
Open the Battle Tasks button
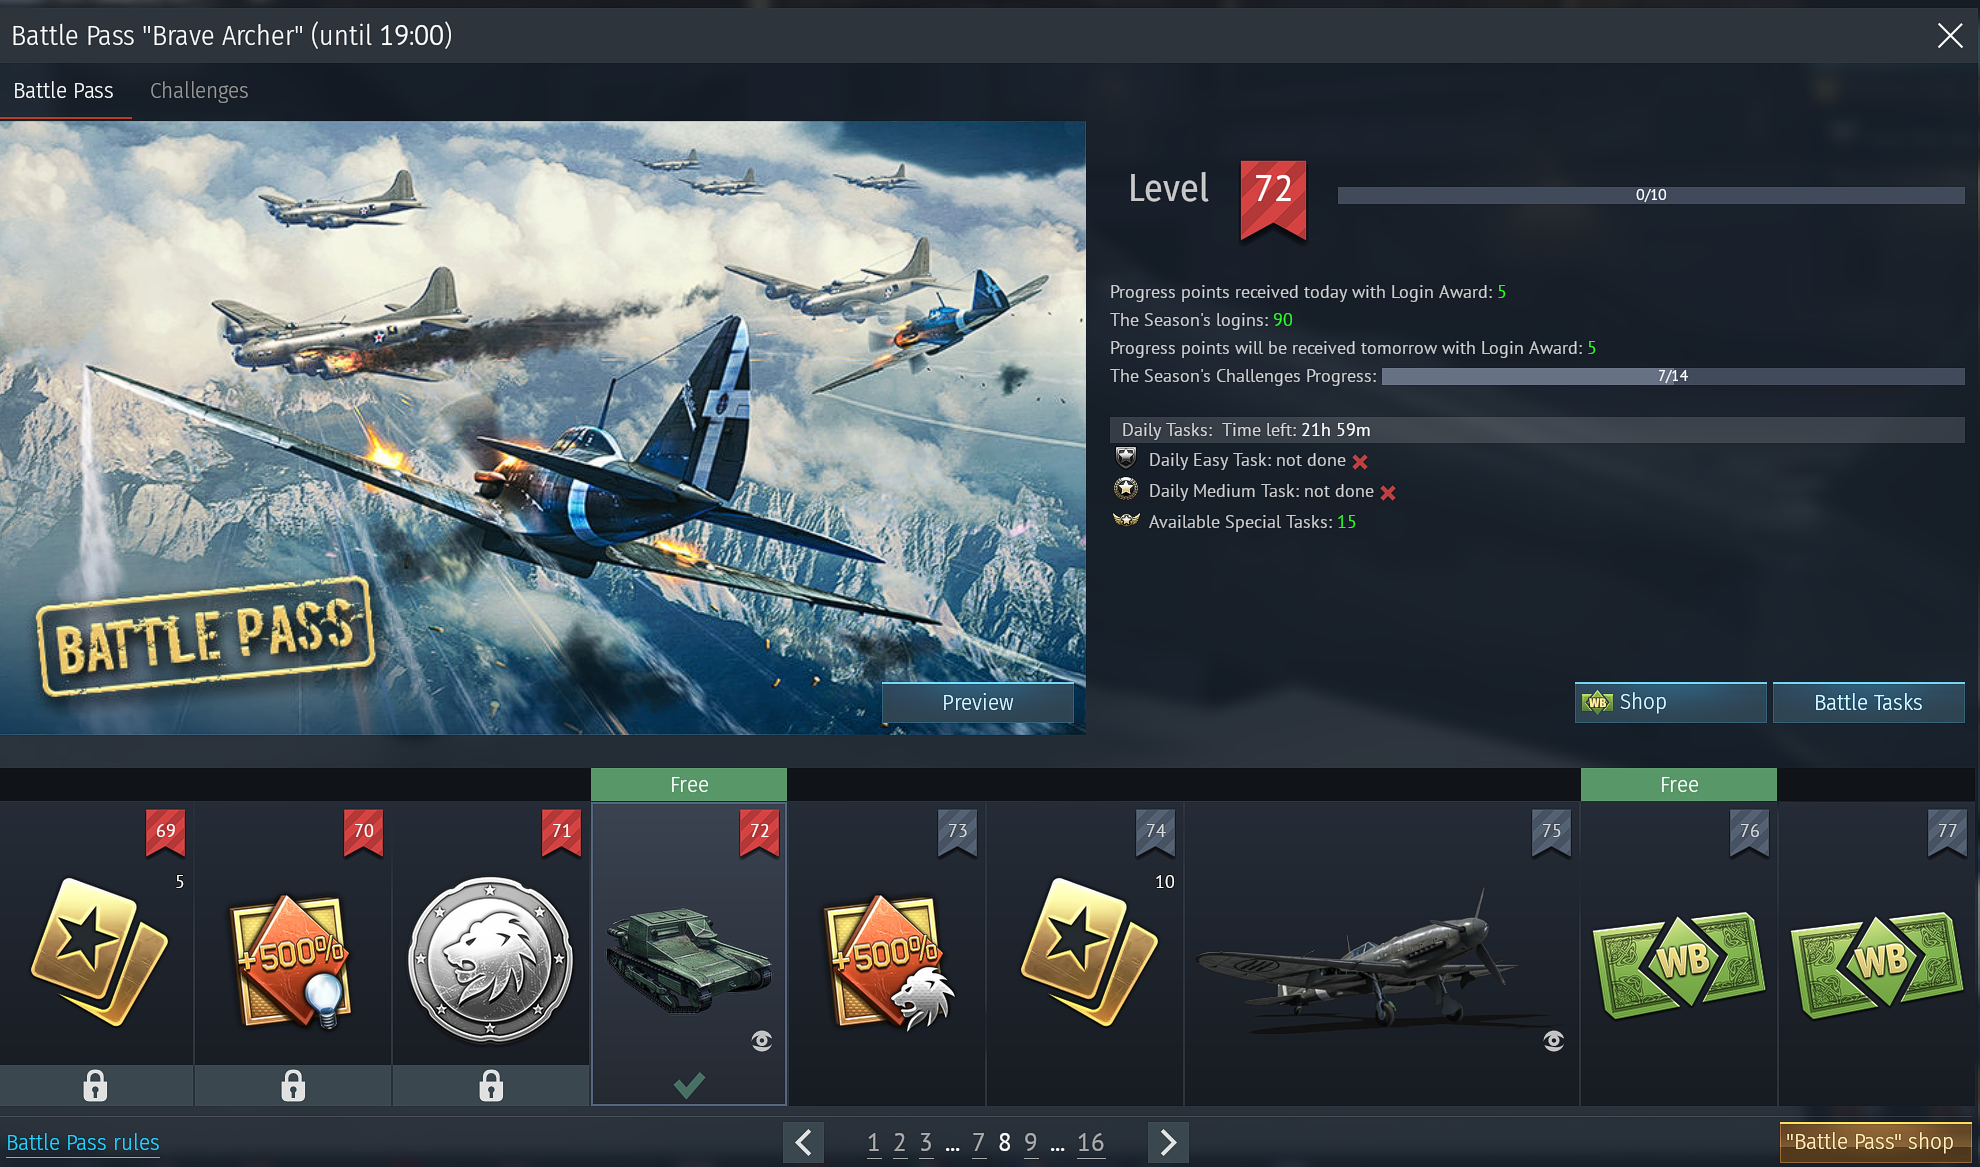pyautogui.click(x=1867, y=702)
